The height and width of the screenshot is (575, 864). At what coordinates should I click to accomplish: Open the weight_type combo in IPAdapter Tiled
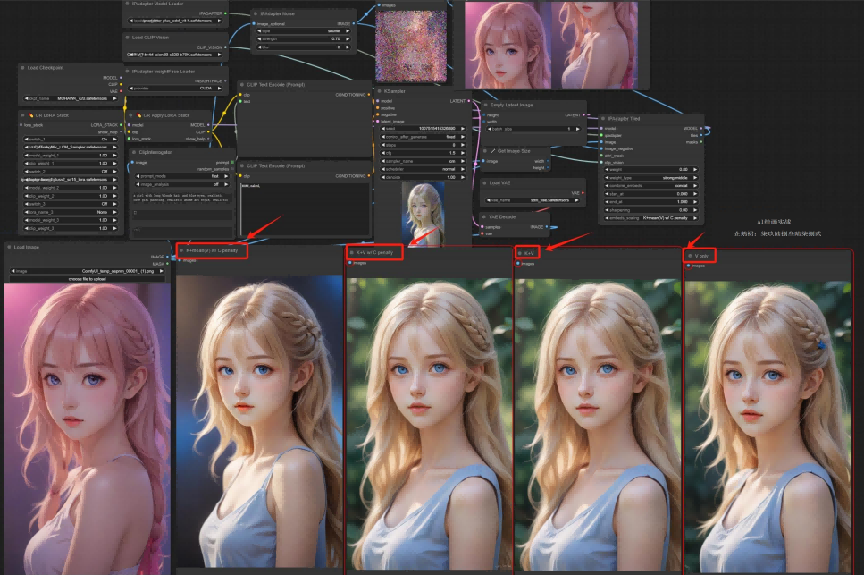[651, 178]
